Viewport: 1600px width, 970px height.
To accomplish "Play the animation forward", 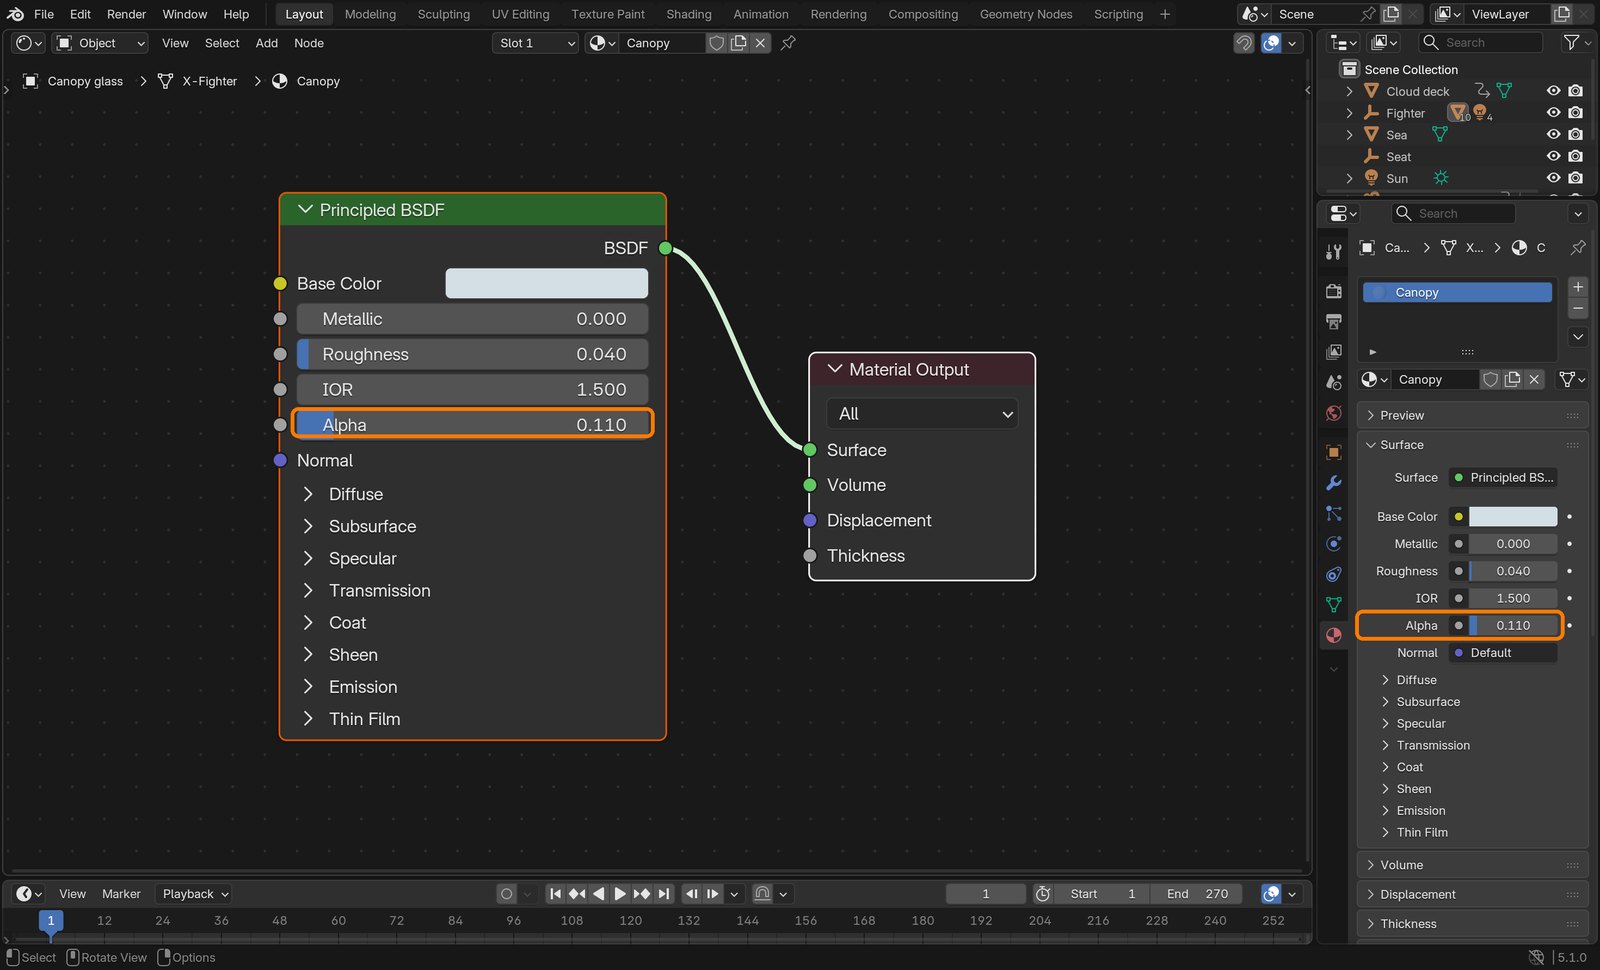I will tap(620, 894).
